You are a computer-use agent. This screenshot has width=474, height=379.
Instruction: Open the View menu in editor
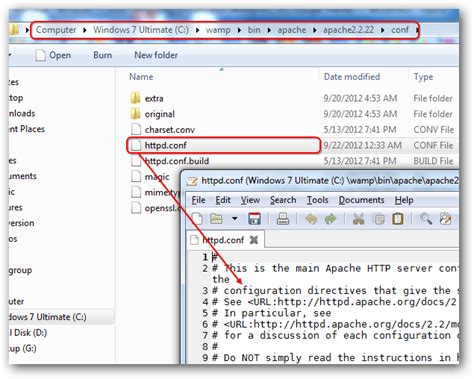(x=250, y=200)
